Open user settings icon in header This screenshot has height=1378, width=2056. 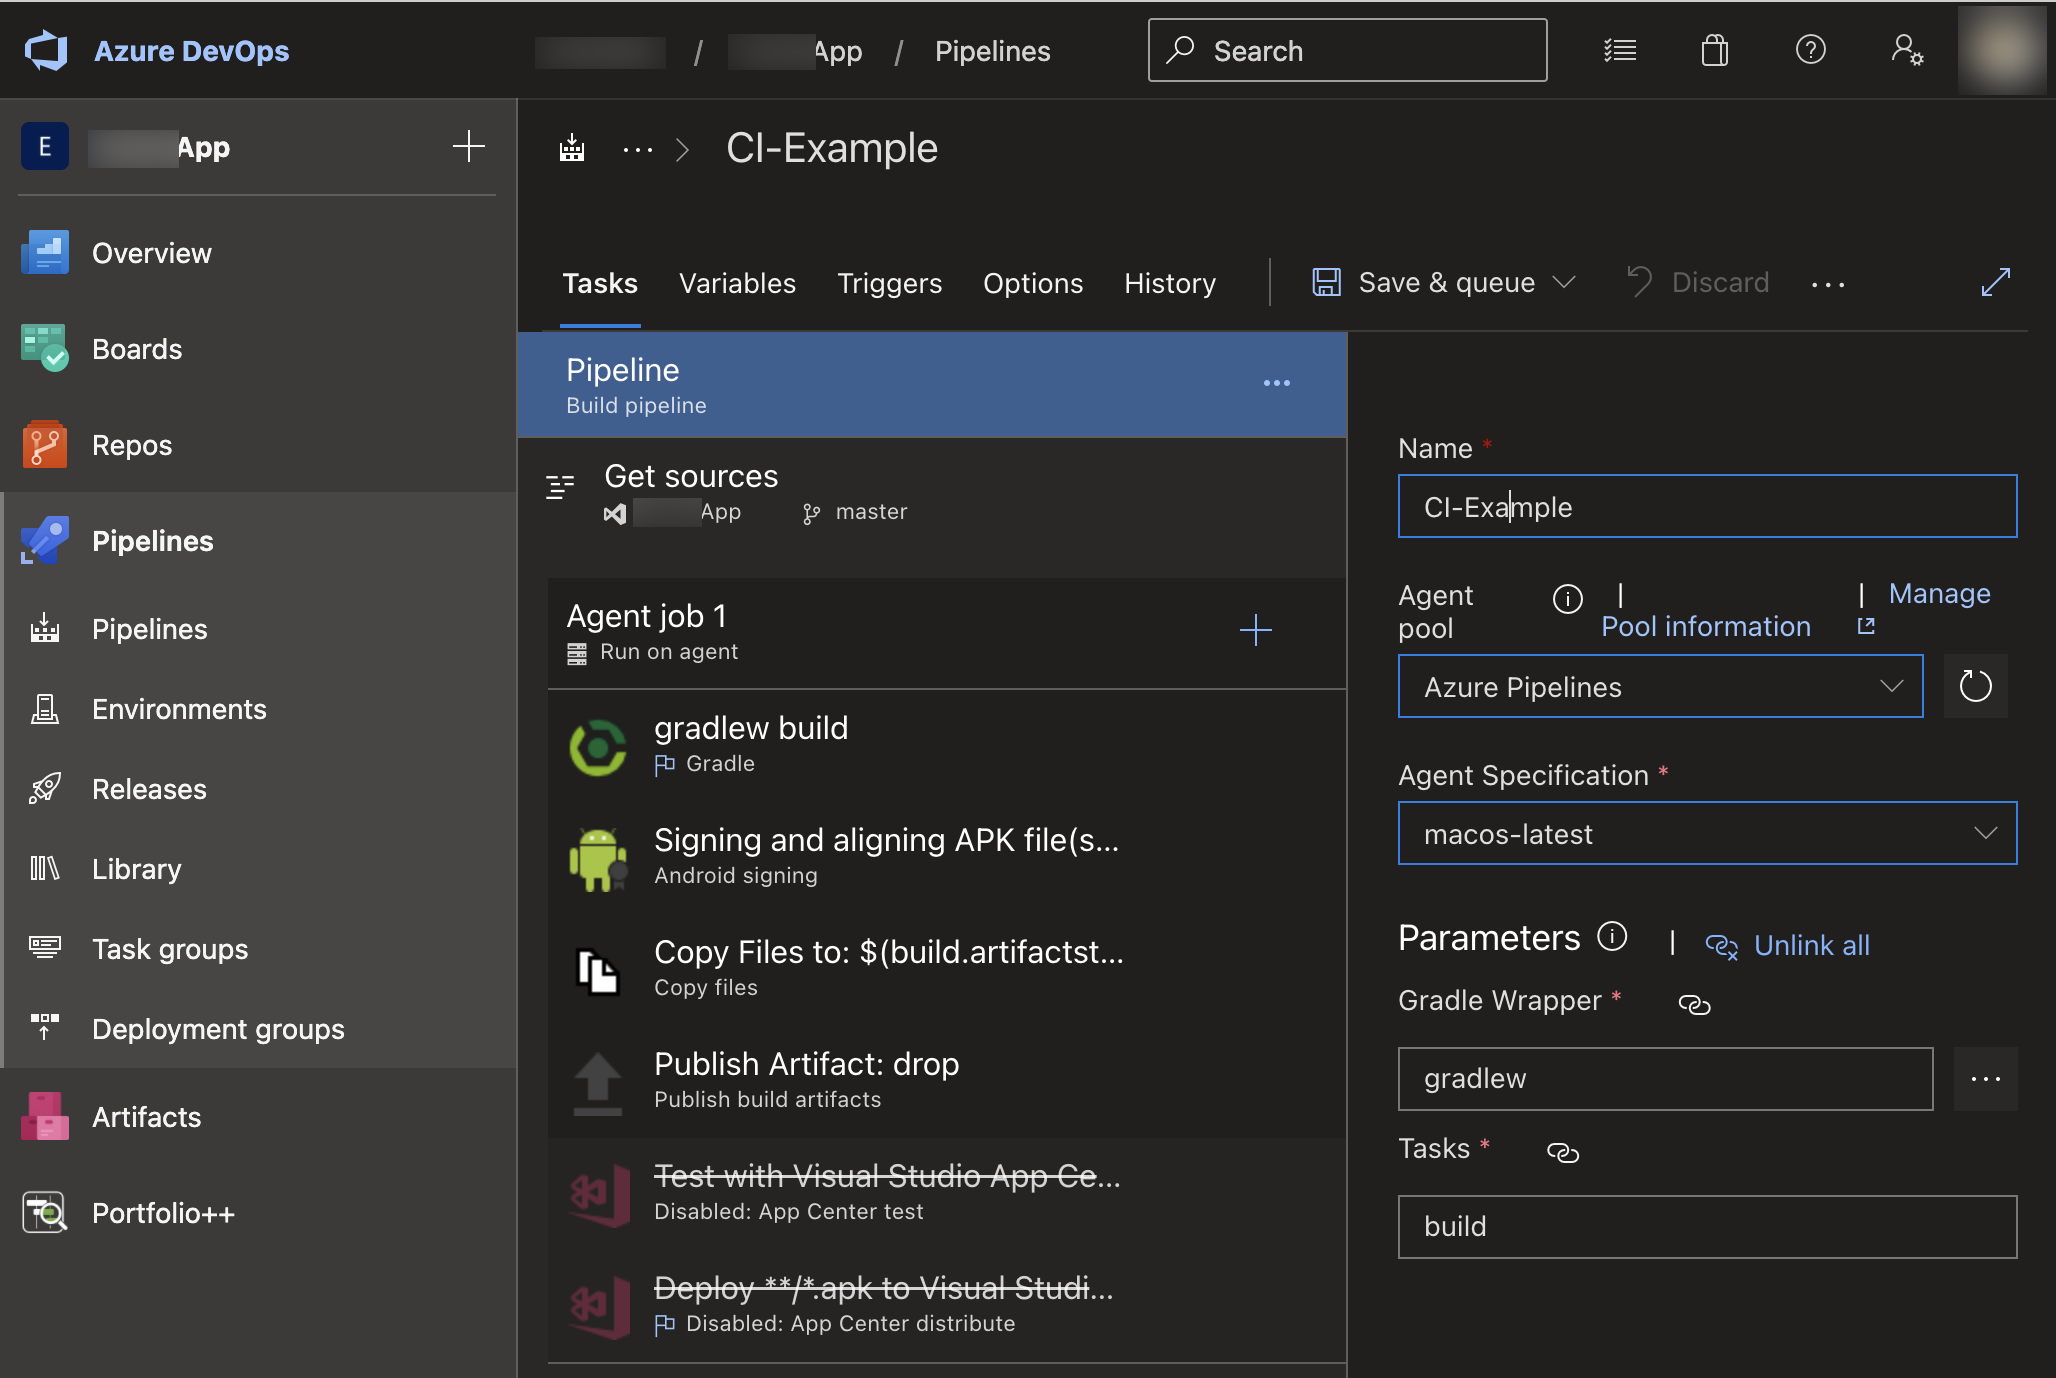(x=1906, y=50)
